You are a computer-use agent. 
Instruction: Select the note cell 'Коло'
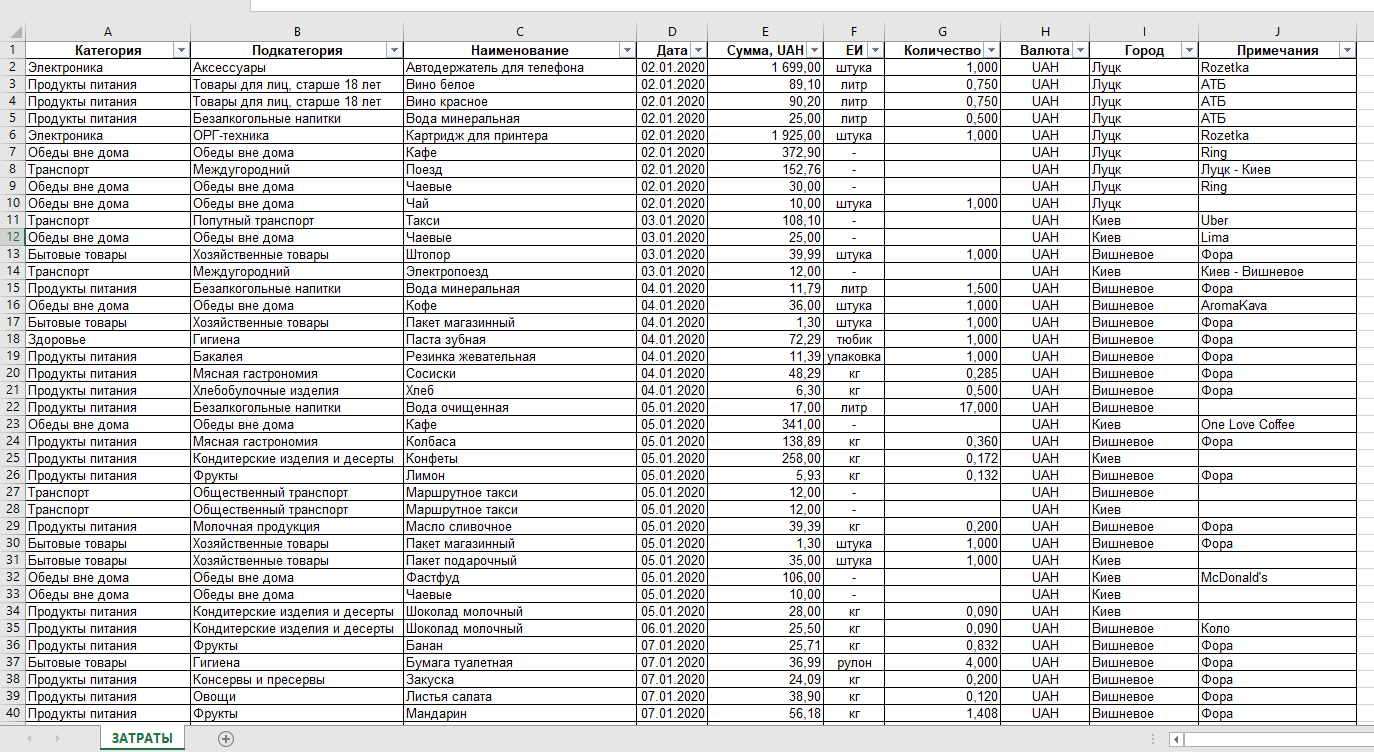(1277, 628)
